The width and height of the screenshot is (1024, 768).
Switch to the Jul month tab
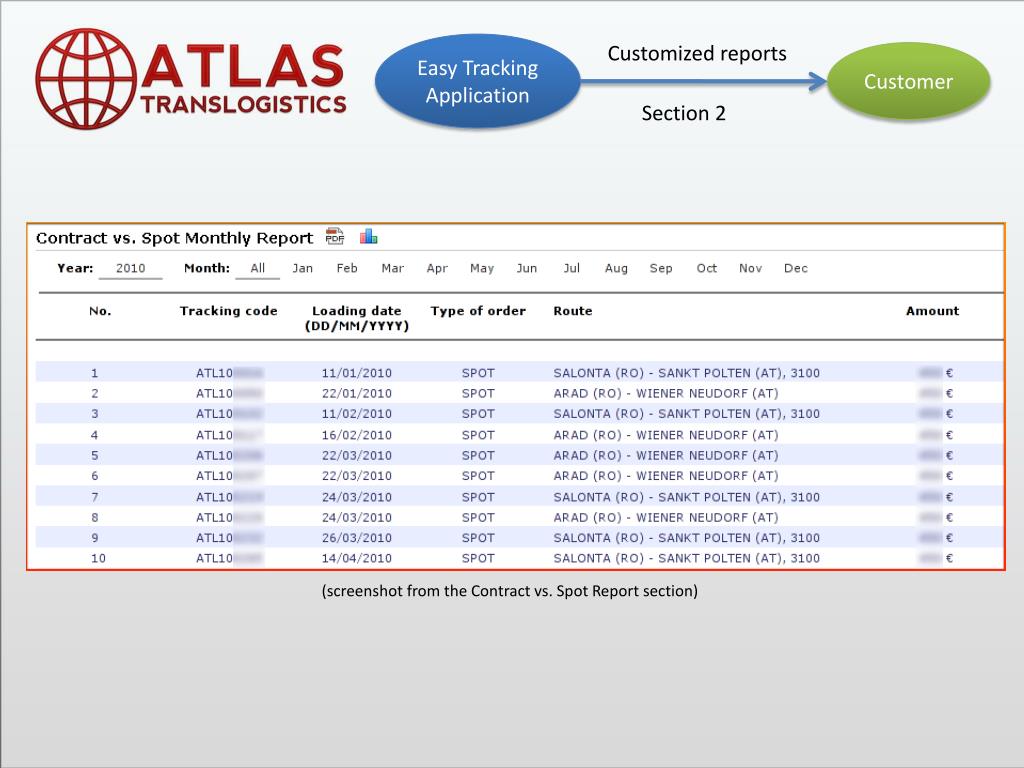point(571,268)
